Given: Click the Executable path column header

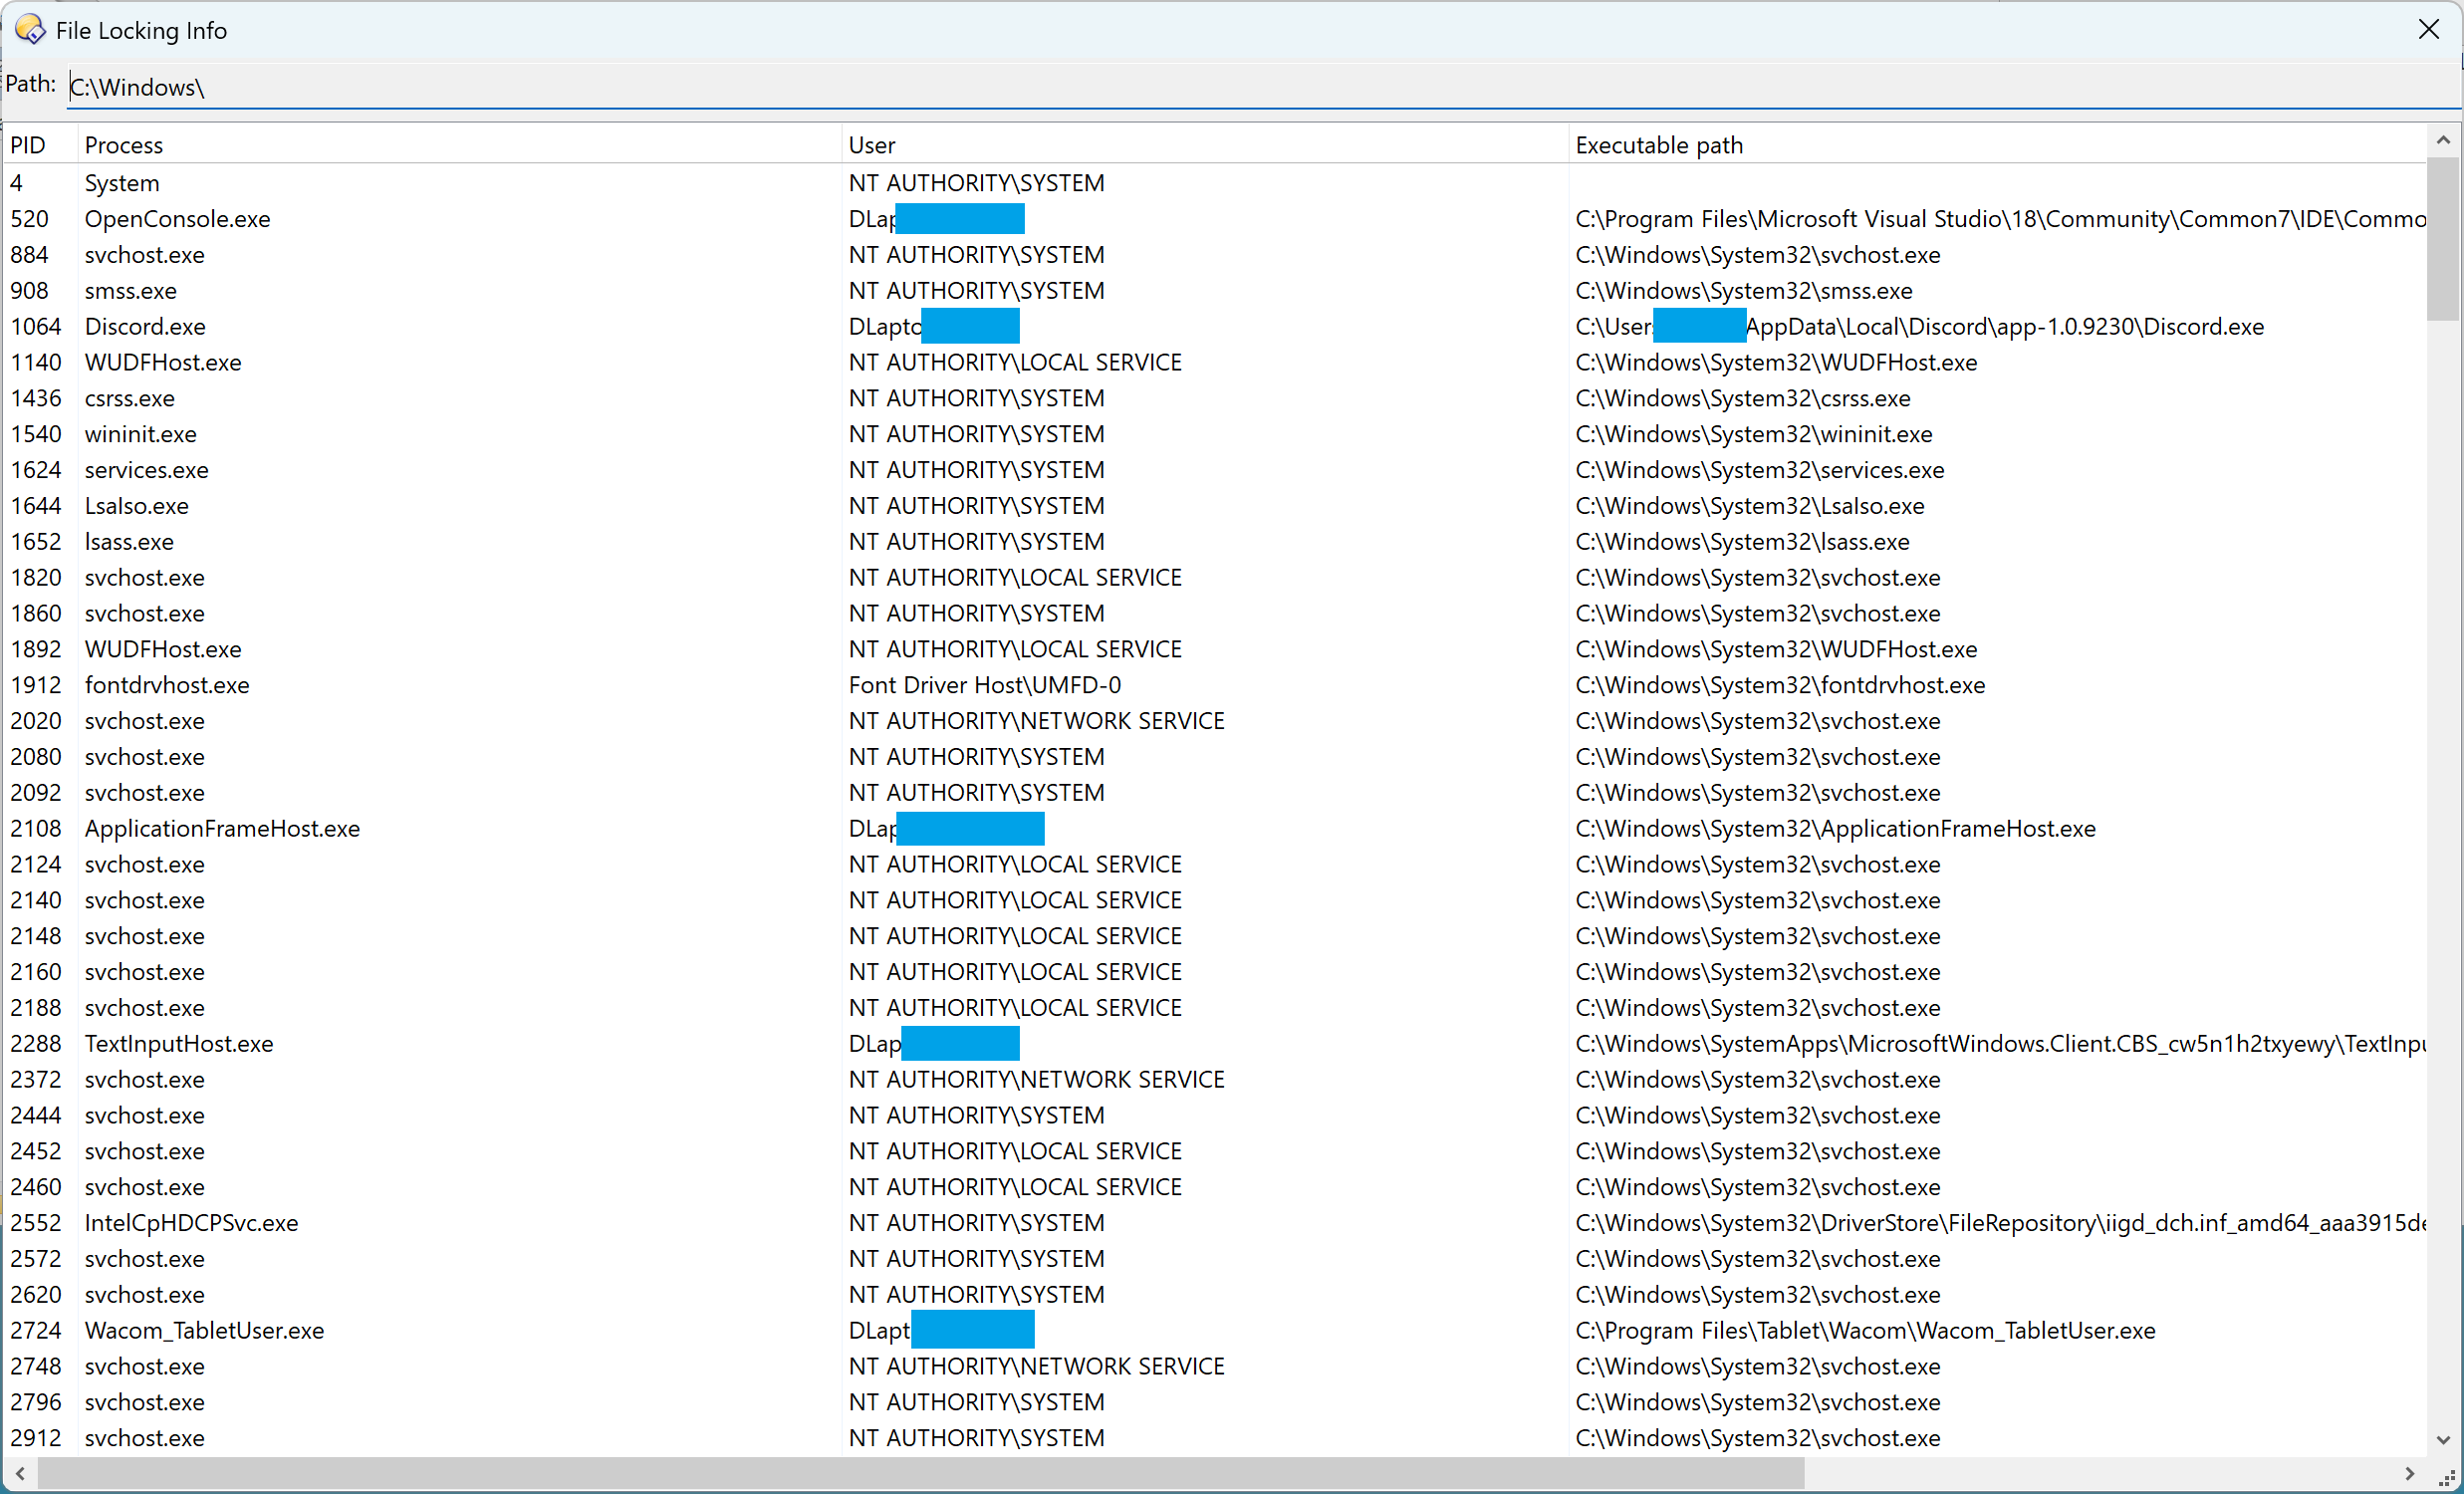Looking at the screenshot, I should point(1658,145).
